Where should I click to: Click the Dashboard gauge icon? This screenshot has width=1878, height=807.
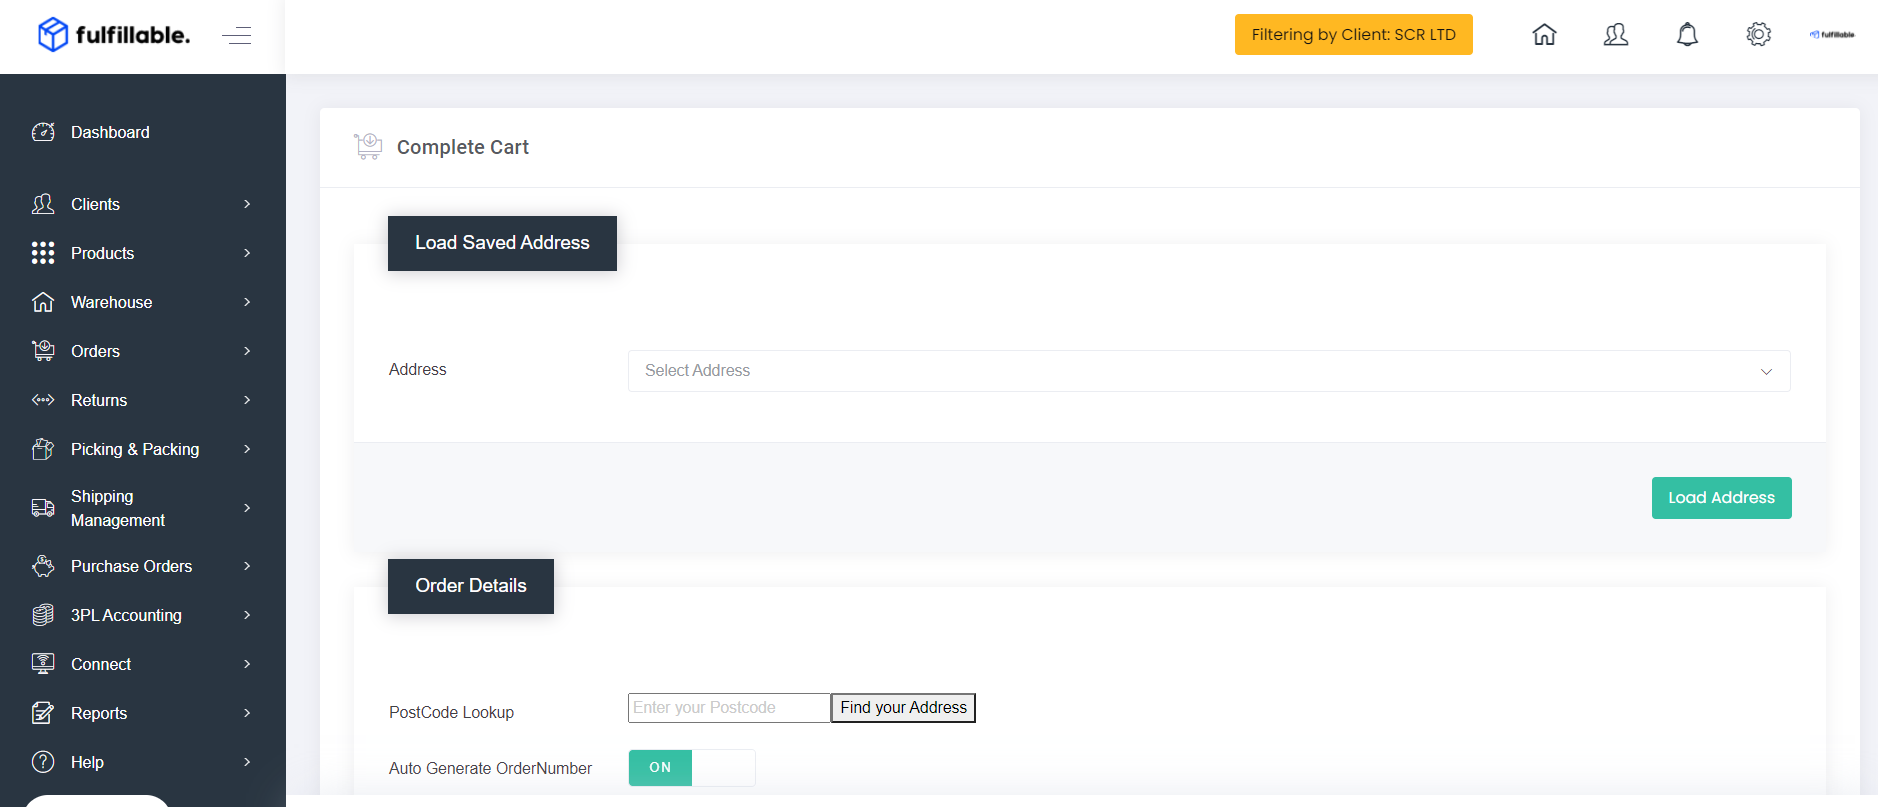43,132
